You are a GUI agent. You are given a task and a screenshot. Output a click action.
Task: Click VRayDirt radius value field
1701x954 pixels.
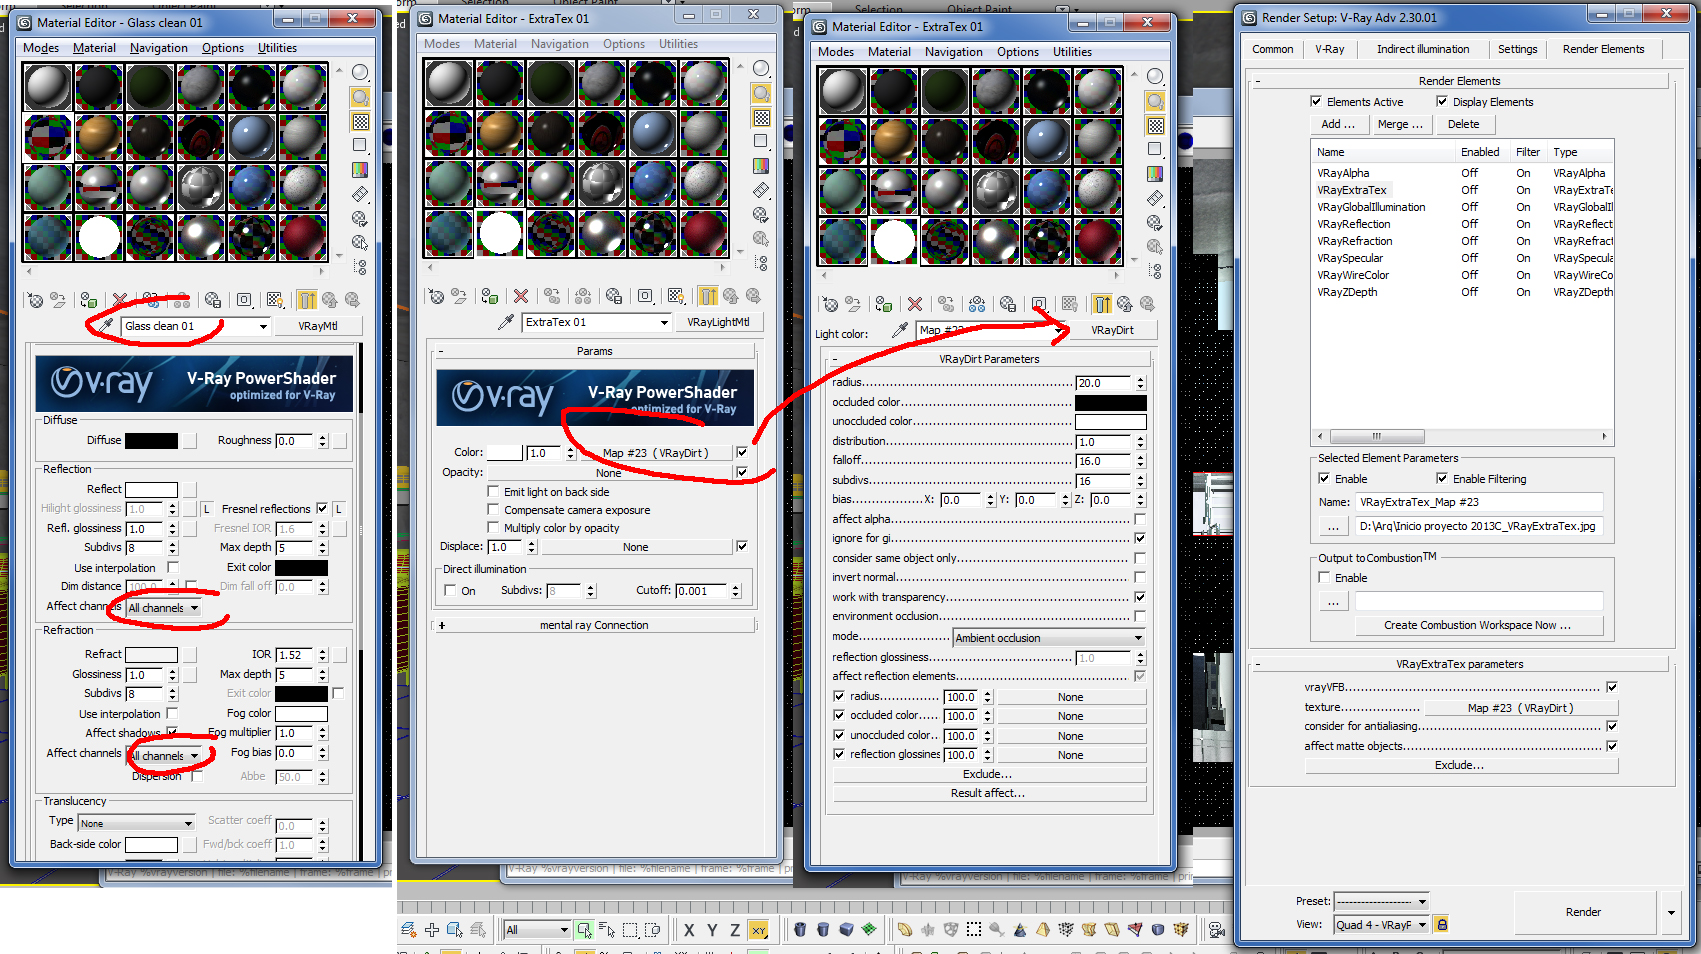1104,383
